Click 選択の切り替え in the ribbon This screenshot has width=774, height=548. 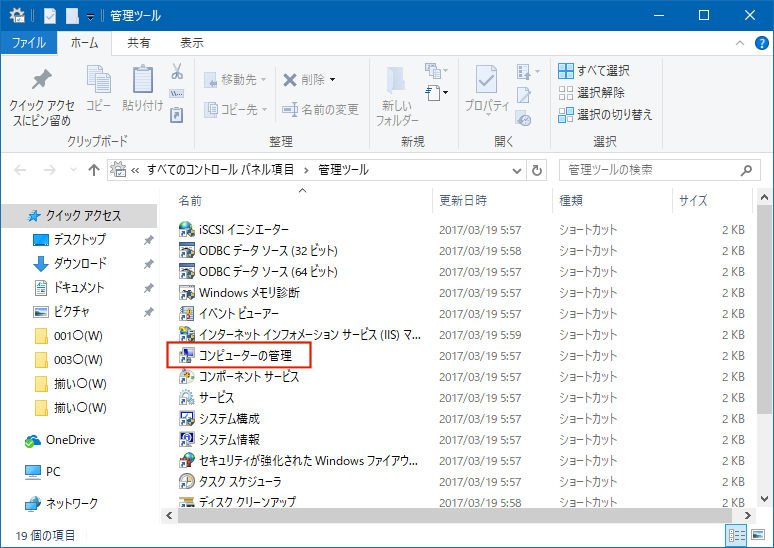click(x=605, y=115)
